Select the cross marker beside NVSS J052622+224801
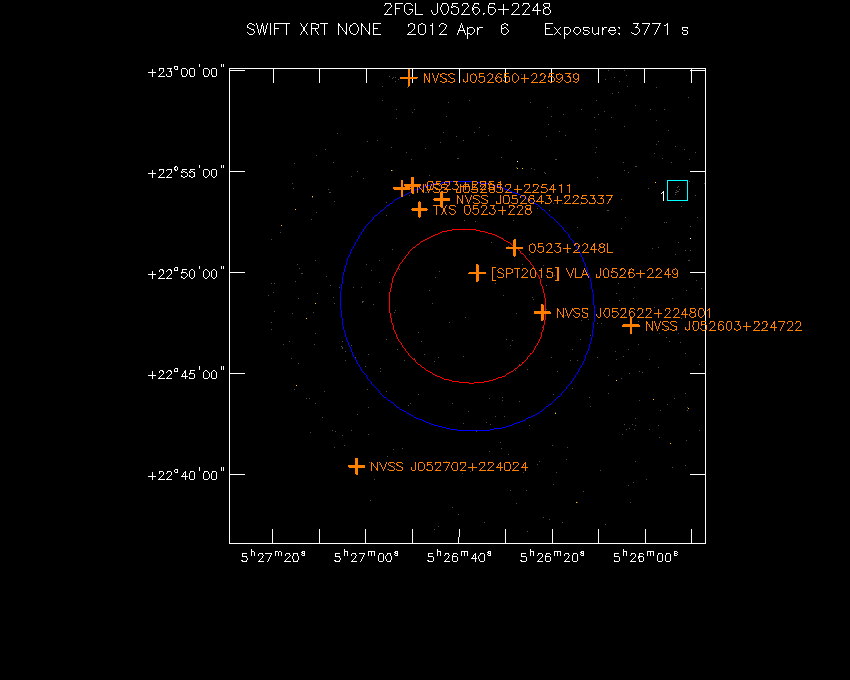 click(x=542, y=313)
